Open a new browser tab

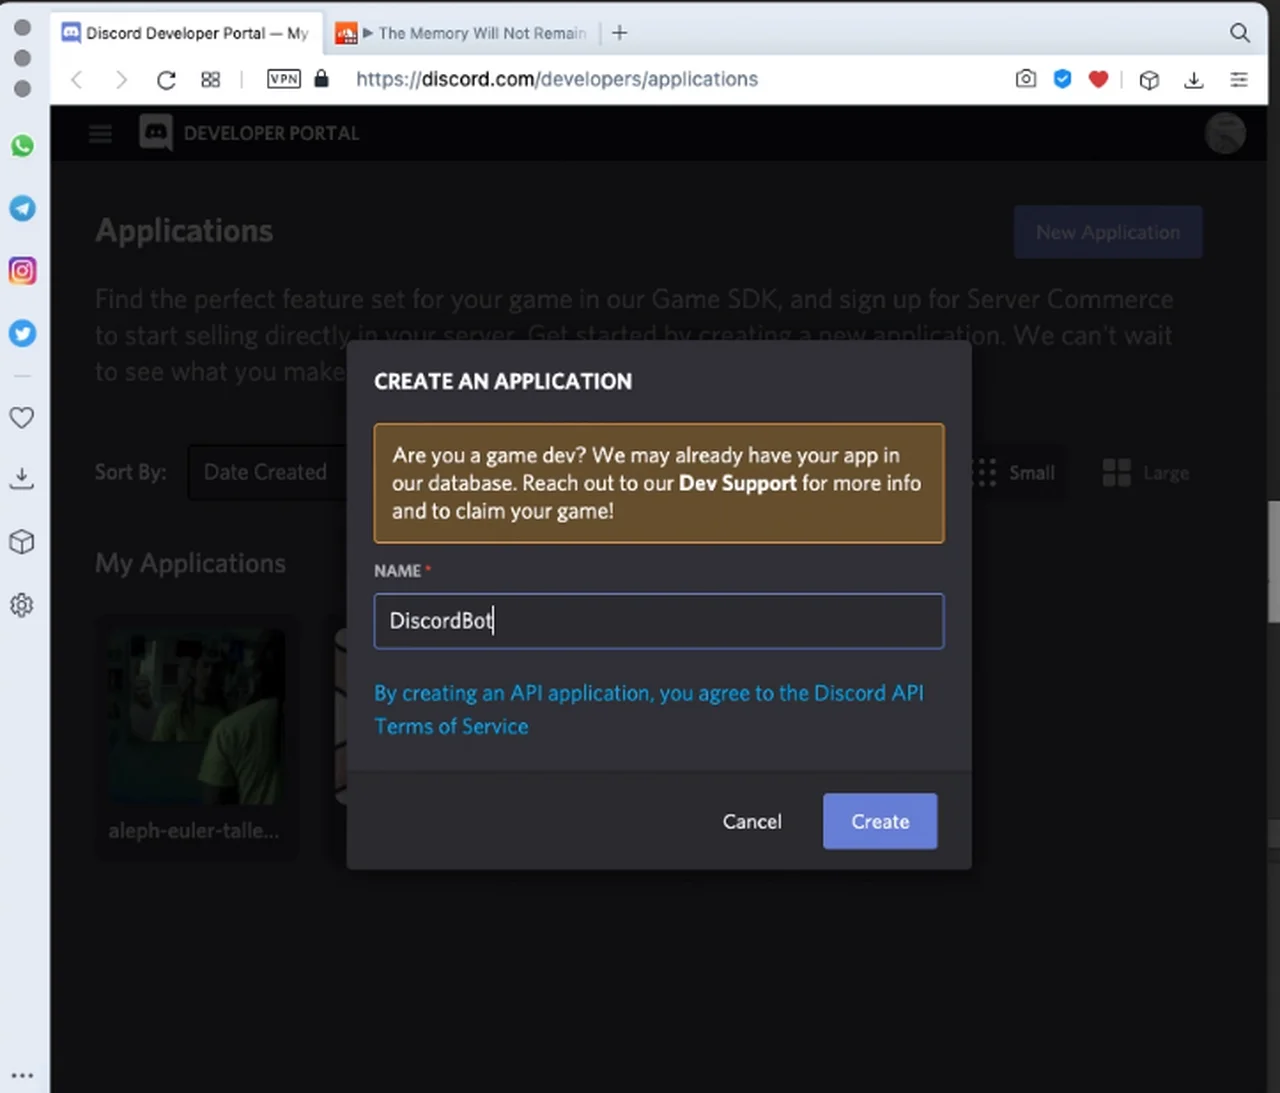tap(620, 33)
